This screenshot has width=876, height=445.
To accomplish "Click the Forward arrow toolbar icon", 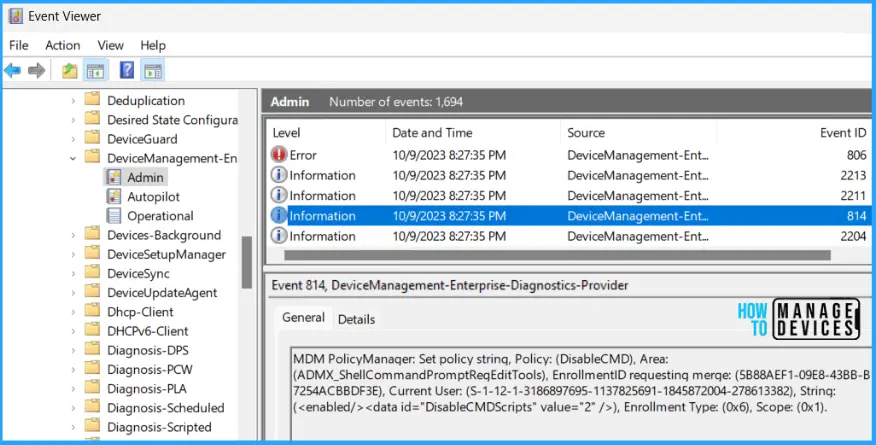I will click(x=36, y=70).
